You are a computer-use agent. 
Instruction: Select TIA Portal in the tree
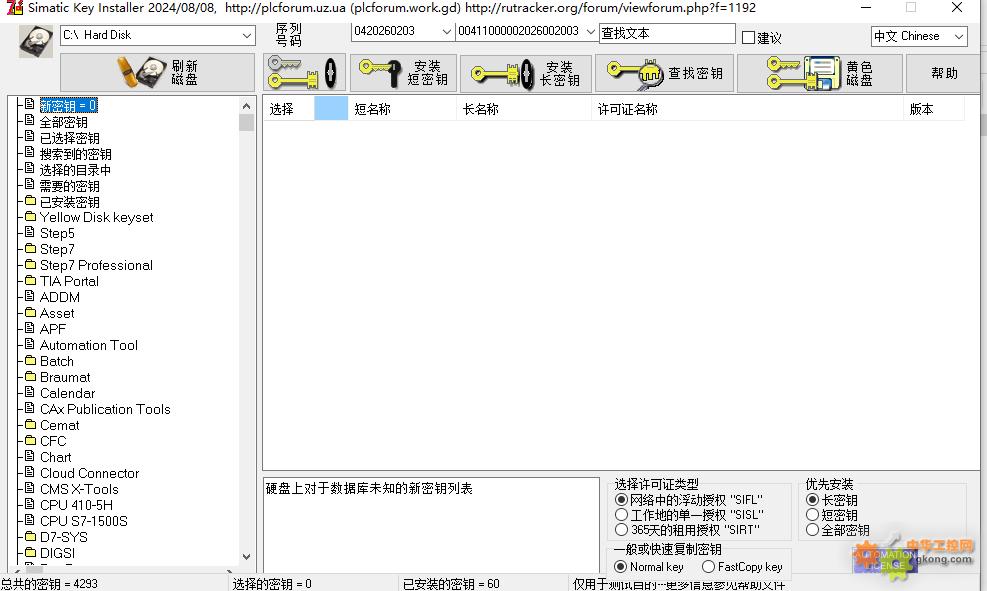click(69, 281)
